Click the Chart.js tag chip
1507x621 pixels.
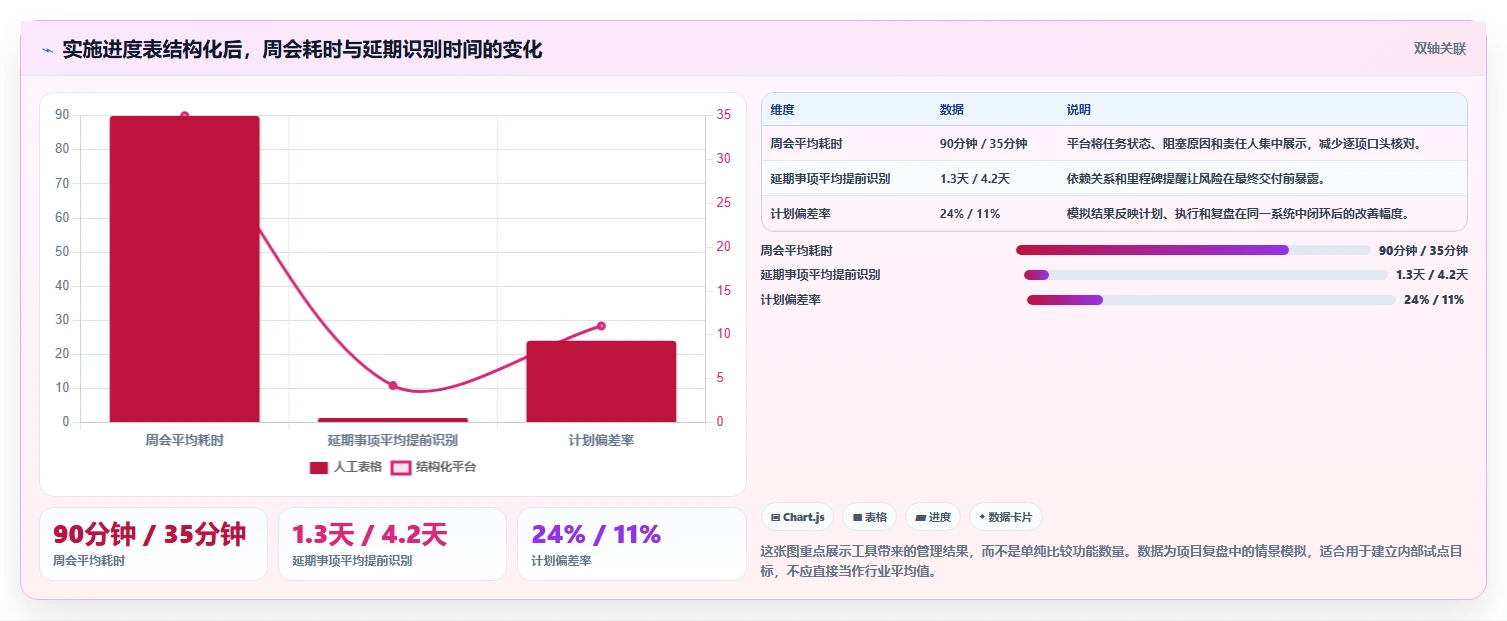coord(797,517)
